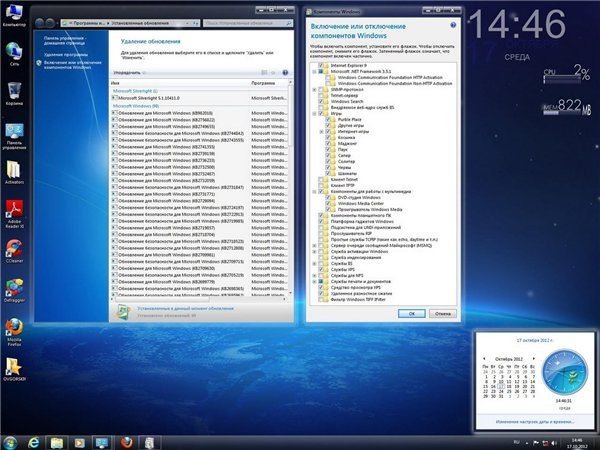Click the volume icon in the system tray
The height and width of the screenshot is (450, 600).
[x=553, y=443]
